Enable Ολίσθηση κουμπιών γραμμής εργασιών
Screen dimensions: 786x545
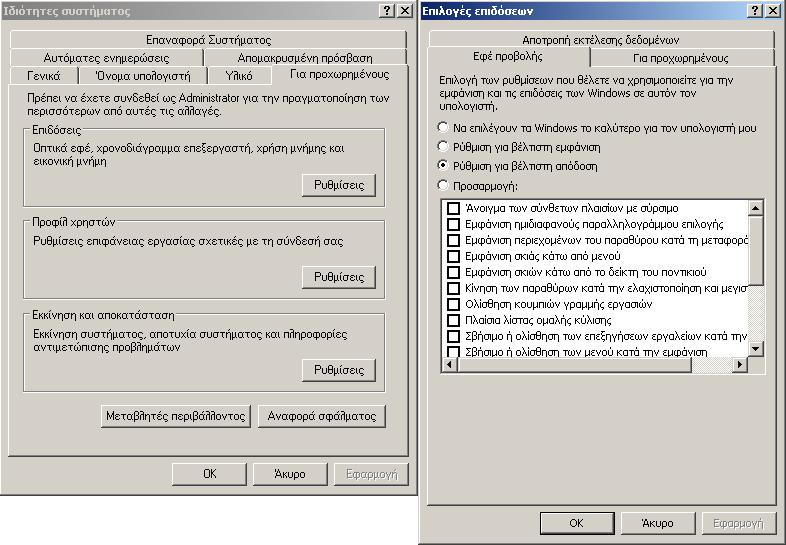tap(453, 304)
